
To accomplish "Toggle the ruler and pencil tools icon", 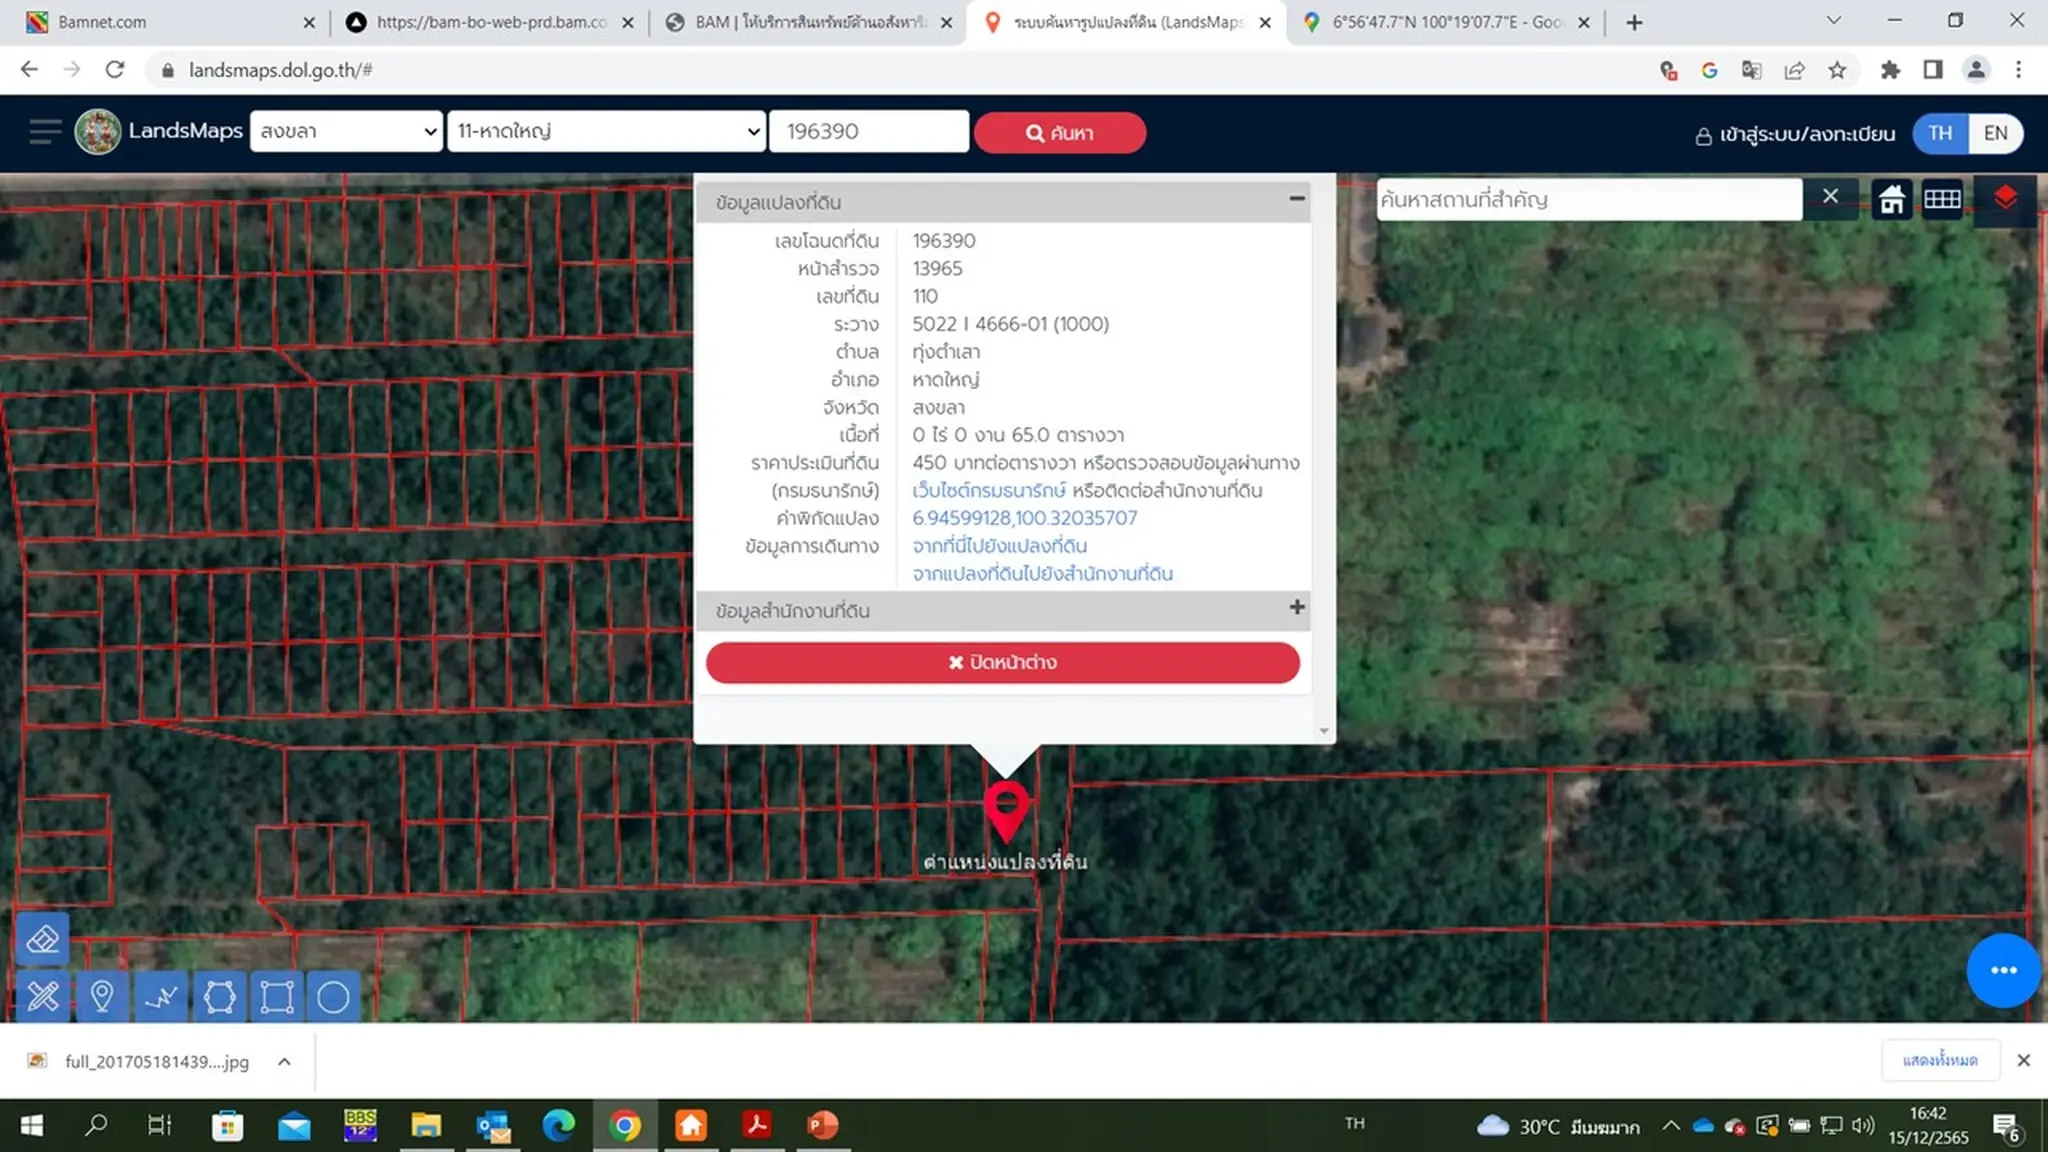I will (x=42, y=996).
